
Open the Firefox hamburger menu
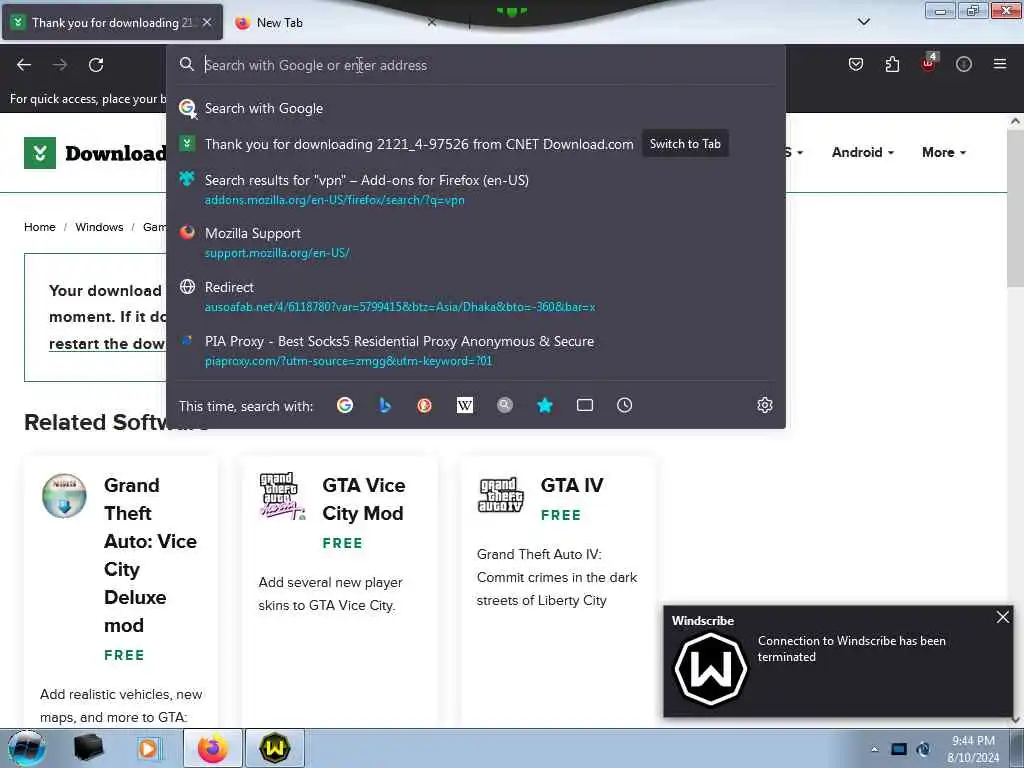coord(1000,64)
